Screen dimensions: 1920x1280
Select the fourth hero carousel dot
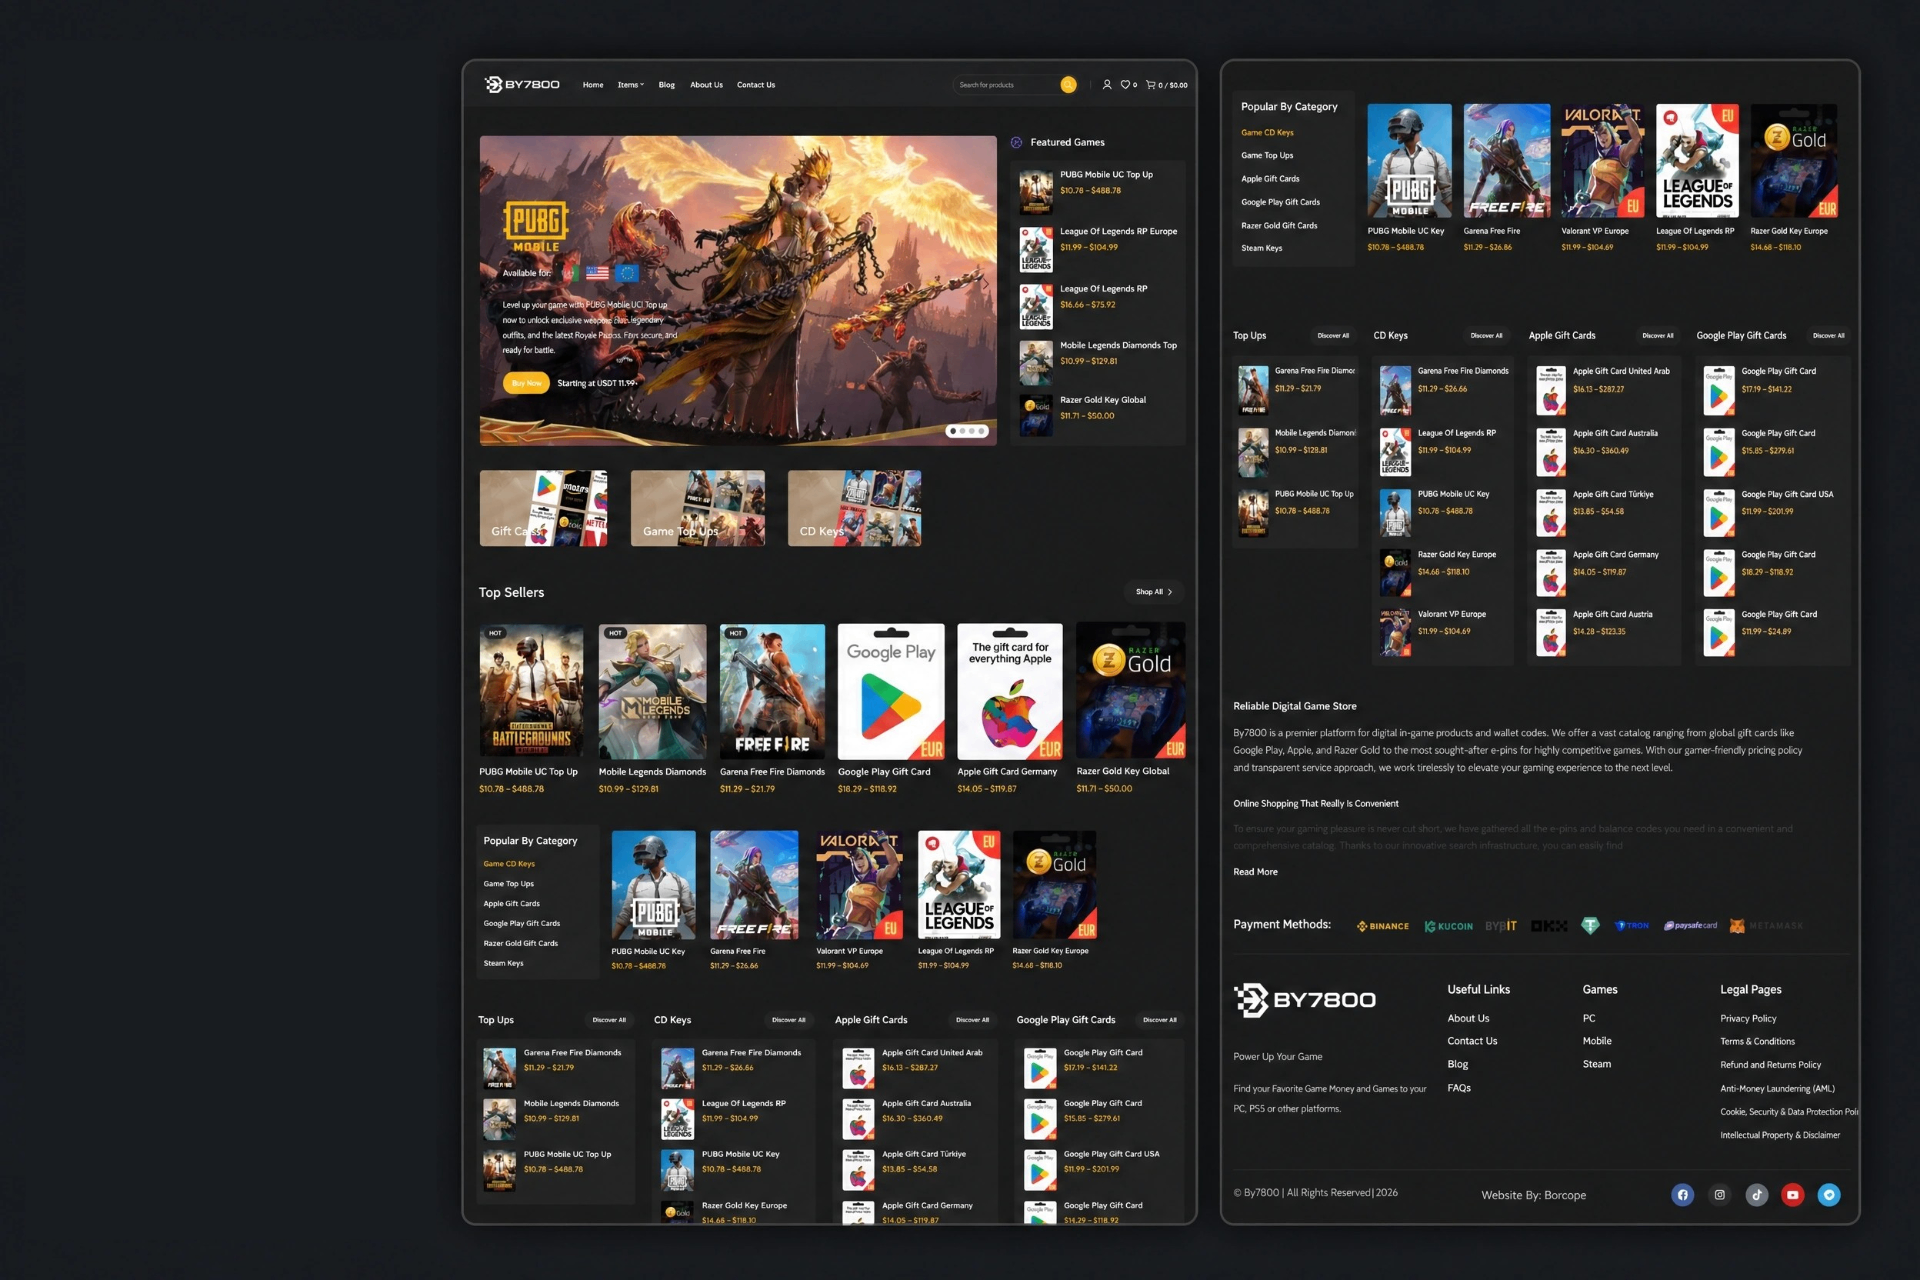pyautogui.click(x=982, y=431)
